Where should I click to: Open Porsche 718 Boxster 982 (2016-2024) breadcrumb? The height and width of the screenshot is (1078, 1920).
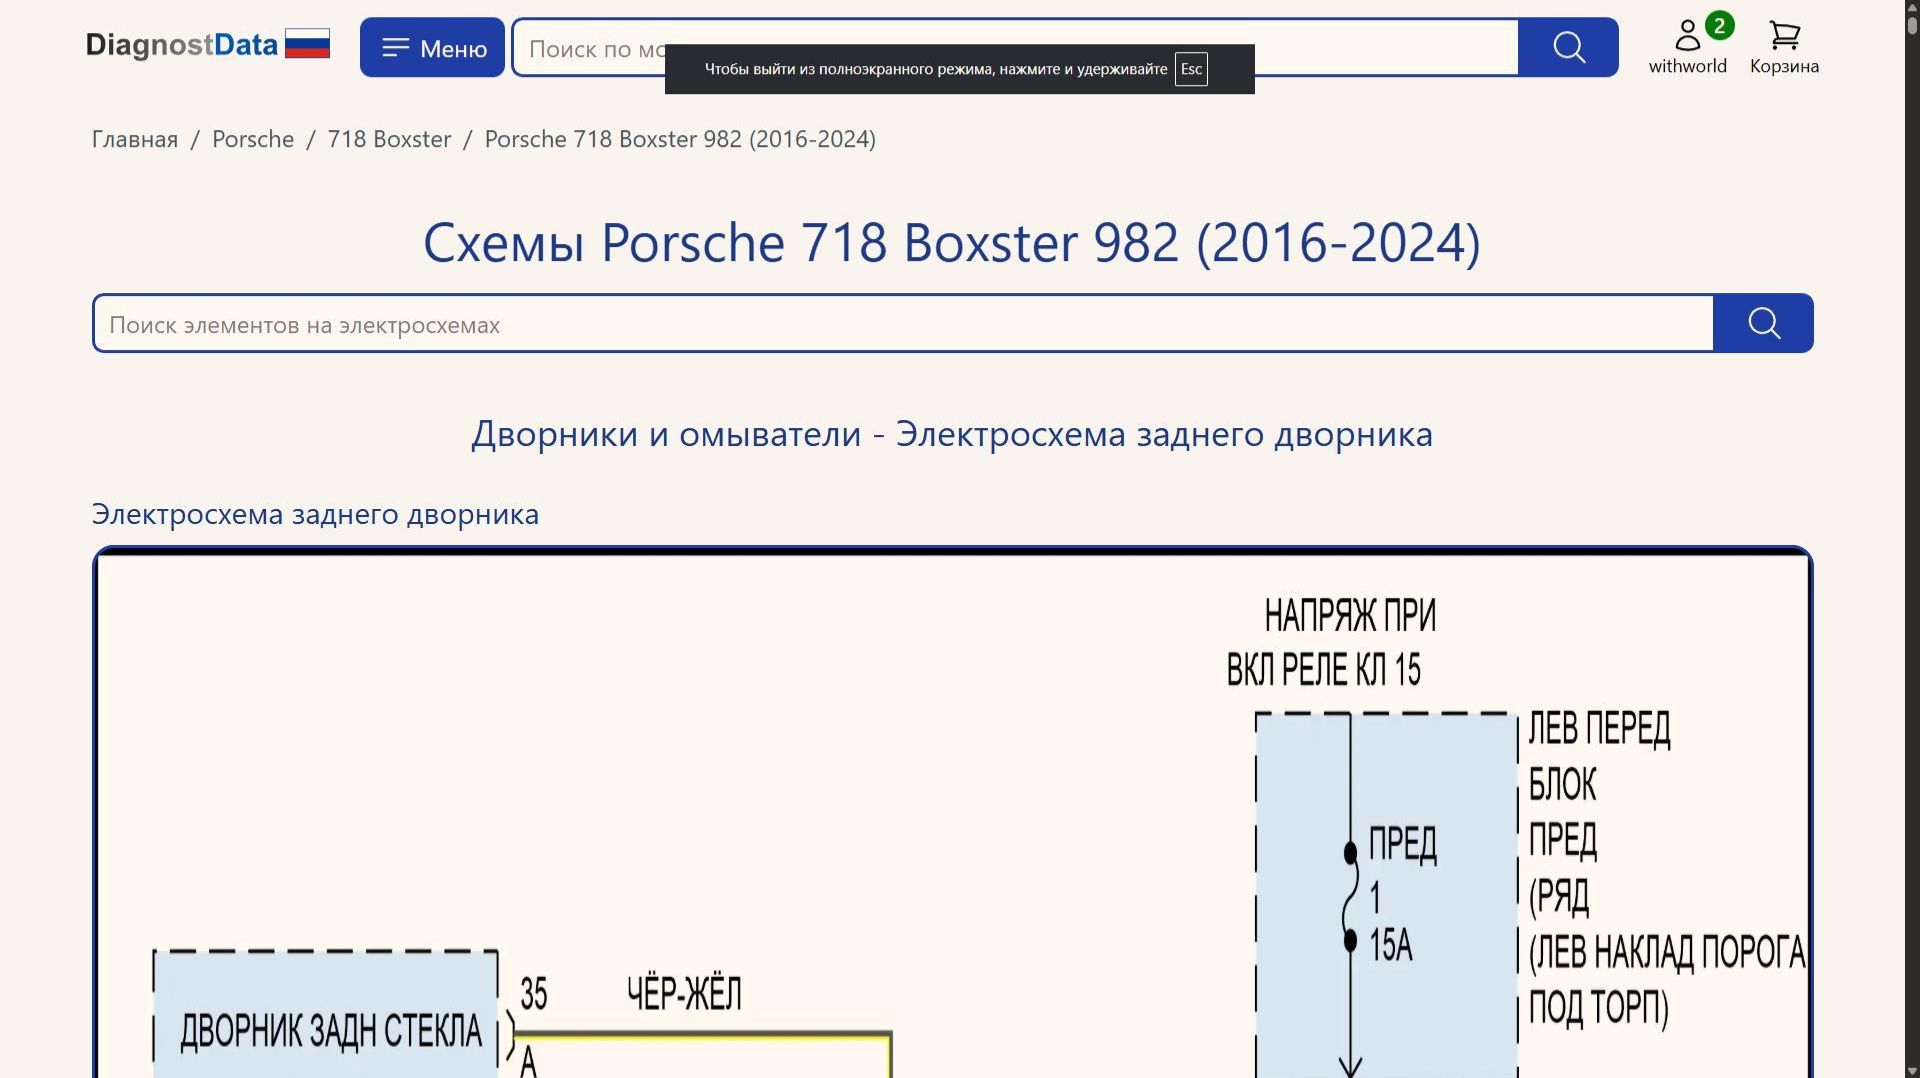(679, 139)
